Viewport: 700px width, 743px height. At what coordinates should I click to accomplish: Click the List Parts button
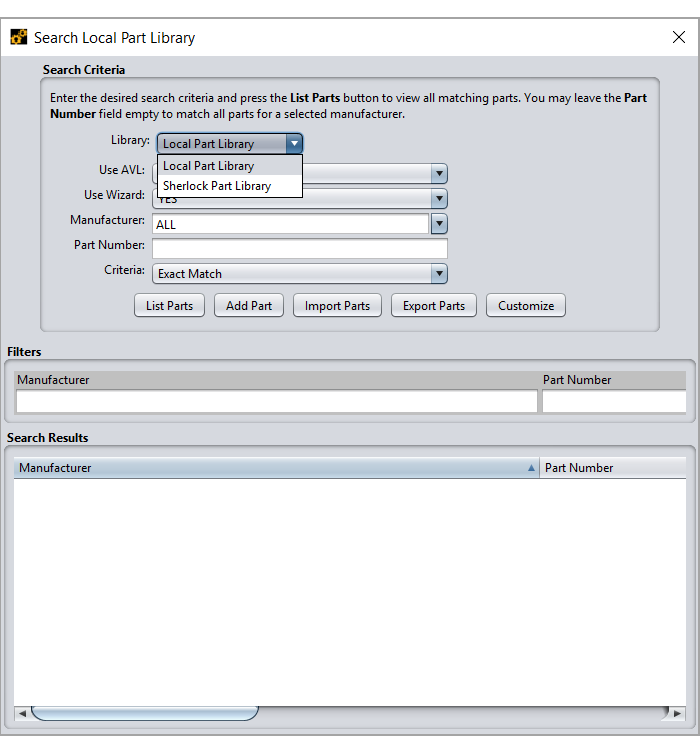169,306
